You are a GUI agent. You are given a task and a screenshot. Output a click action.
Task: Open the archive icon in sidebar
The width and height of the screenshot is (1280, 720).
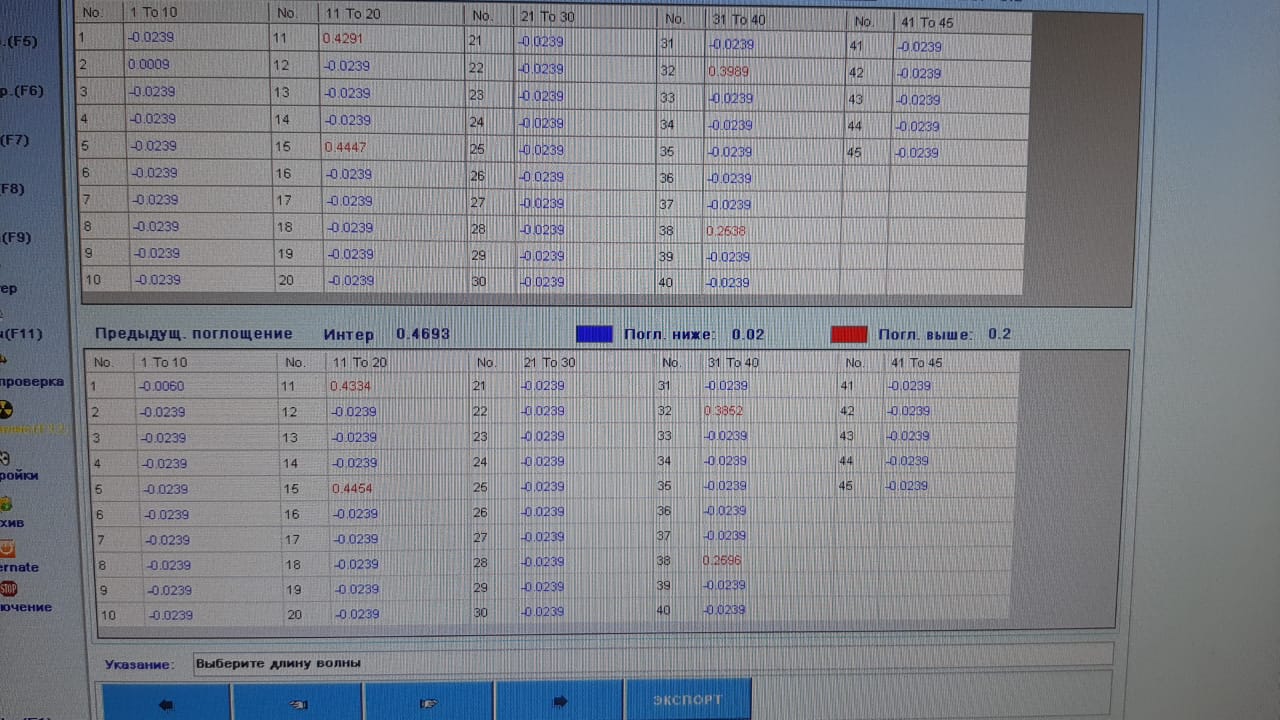(x=6, y=503)
